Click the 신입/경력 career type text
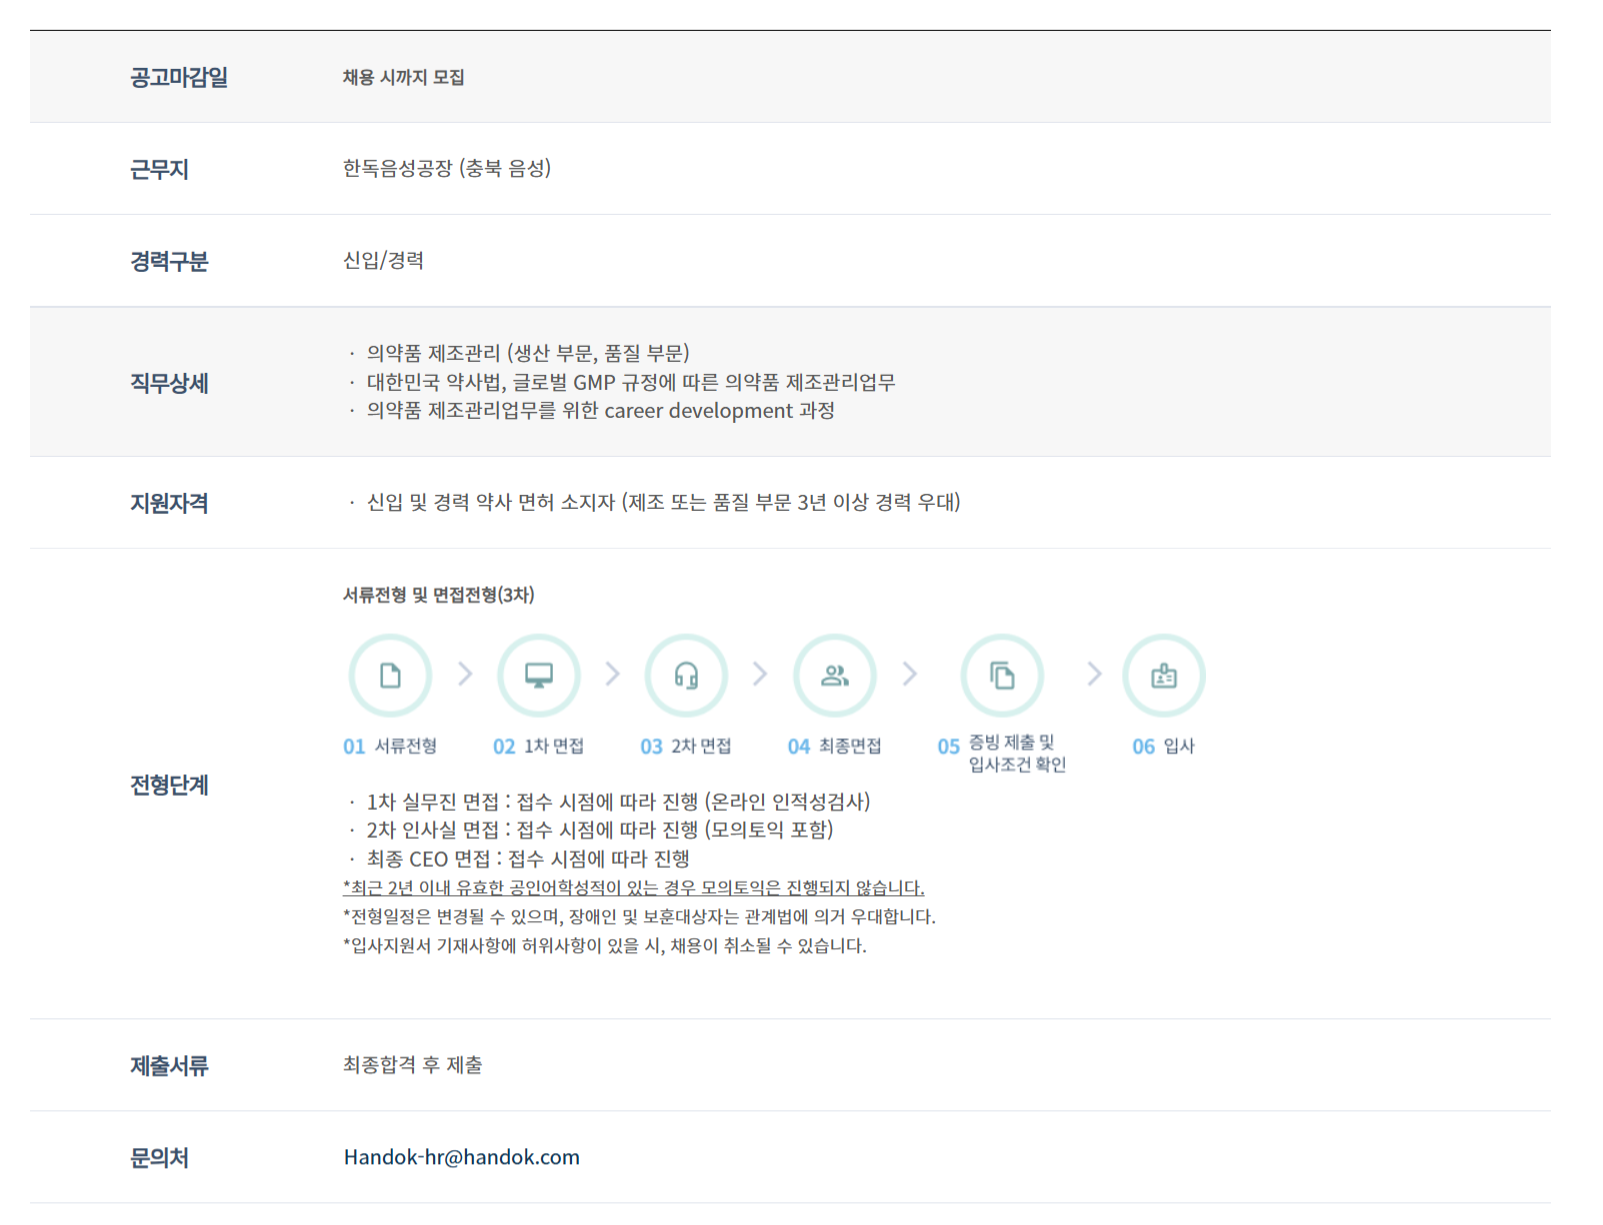This screenshot has height=1225, width=1603. click(383, 261)
